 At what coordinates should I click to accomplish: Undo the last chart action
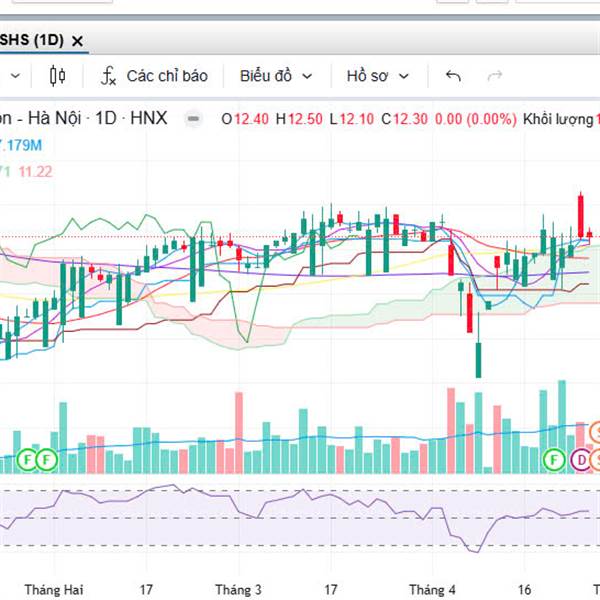pos(453,76)
